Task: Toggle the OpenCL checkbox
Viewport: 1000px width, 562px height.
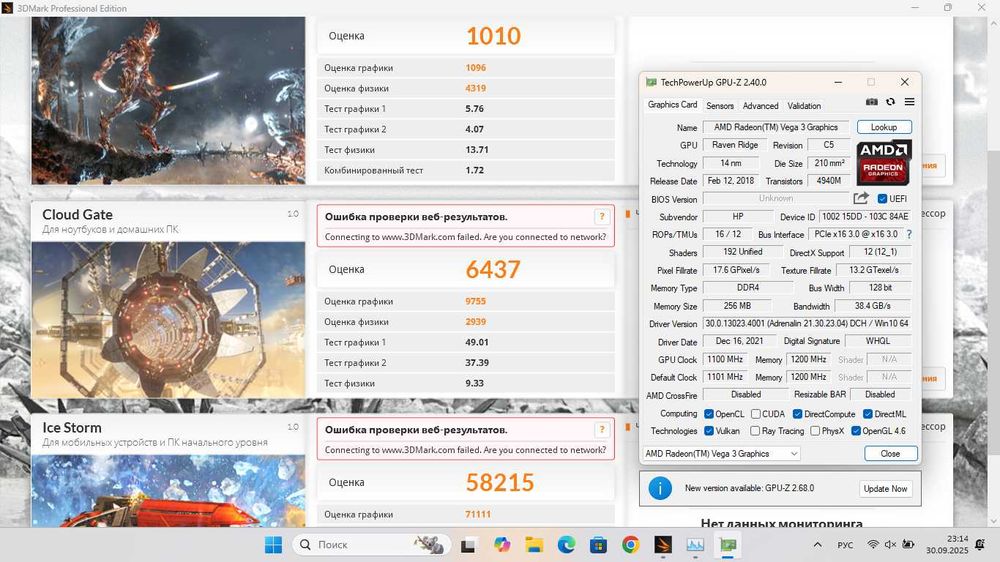Action: pyautogui.click(x=709, y=414)
